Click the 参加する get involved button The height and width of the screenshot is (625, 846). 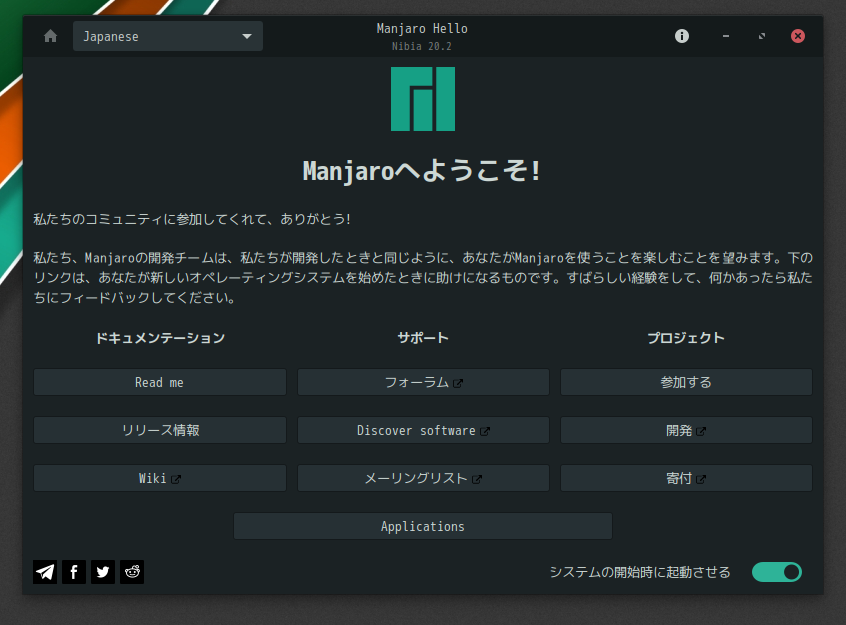686,382
